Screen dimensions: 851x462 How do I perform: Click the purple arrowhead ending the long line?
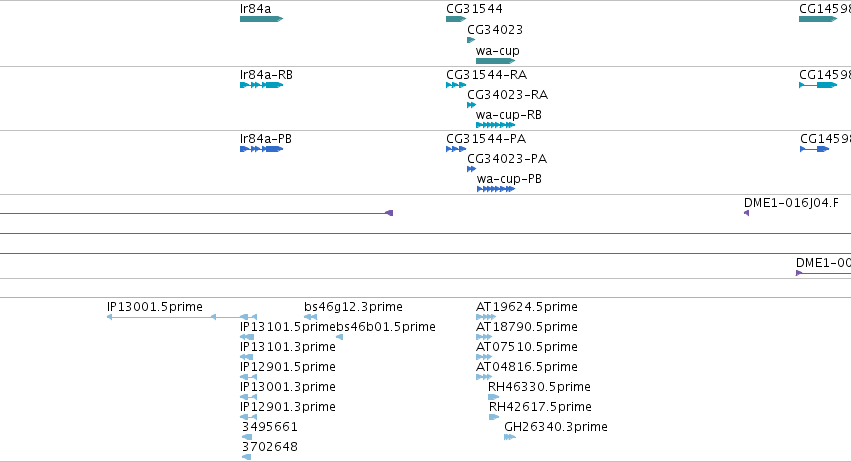[389, 213]
